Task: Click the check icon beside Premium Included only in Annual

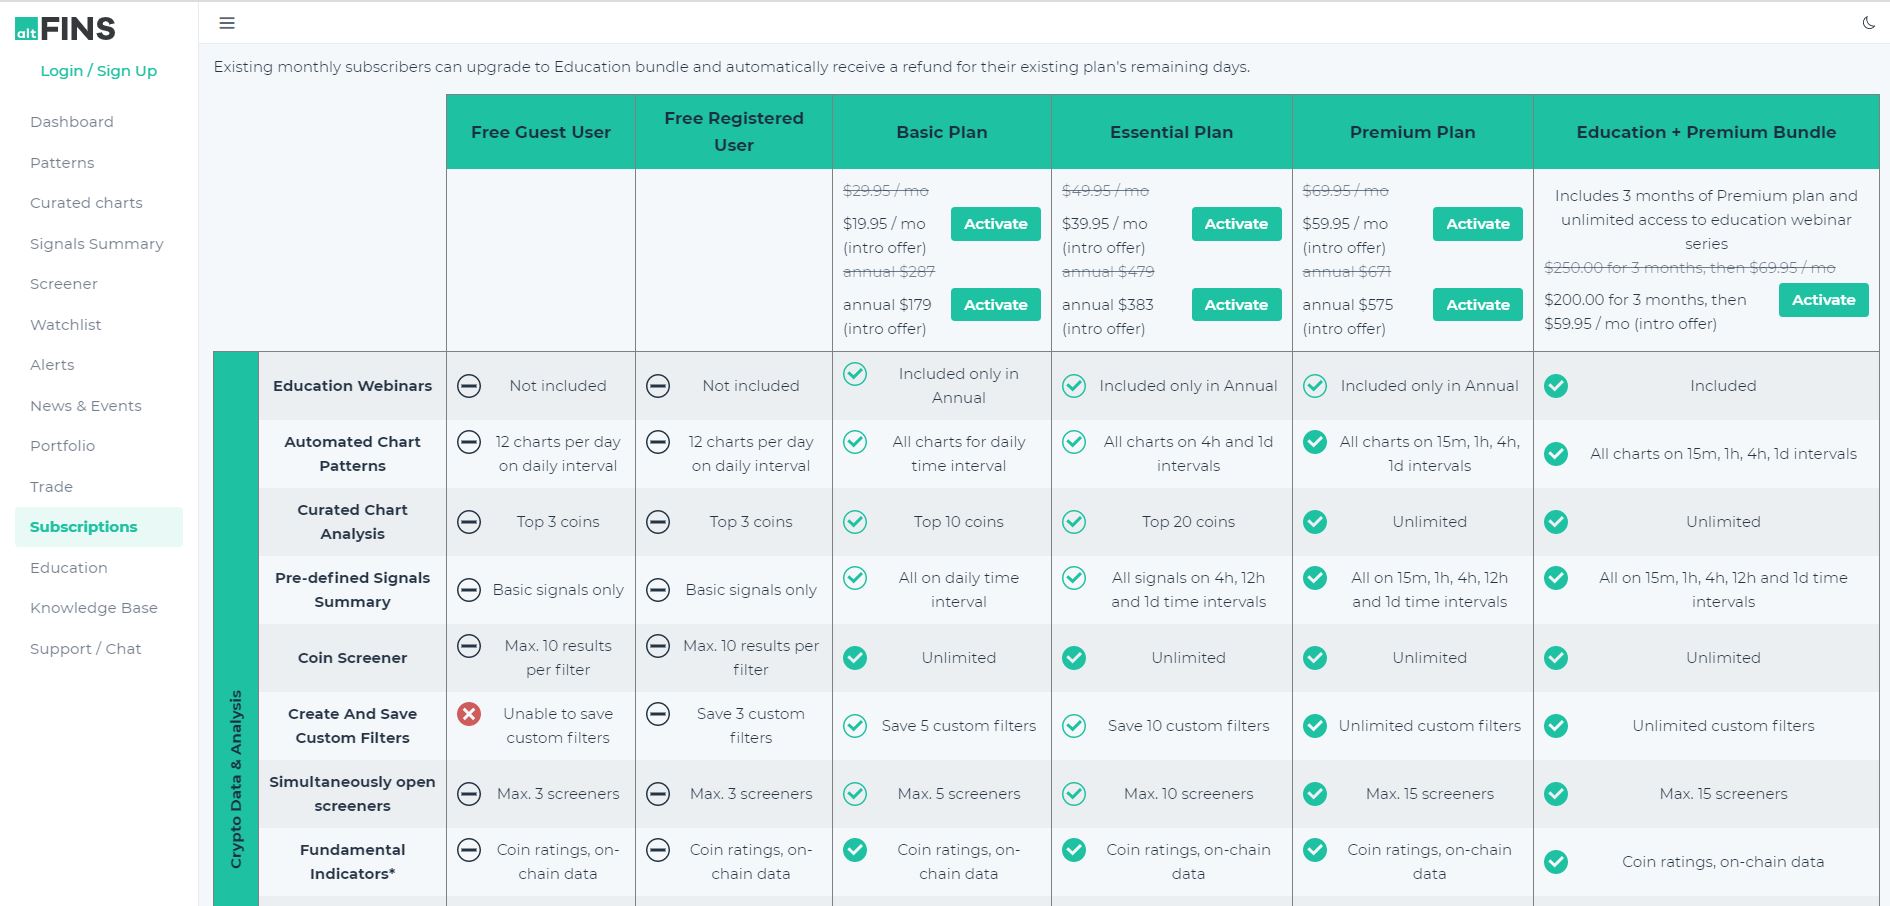Action: [x=1315, y=386]
